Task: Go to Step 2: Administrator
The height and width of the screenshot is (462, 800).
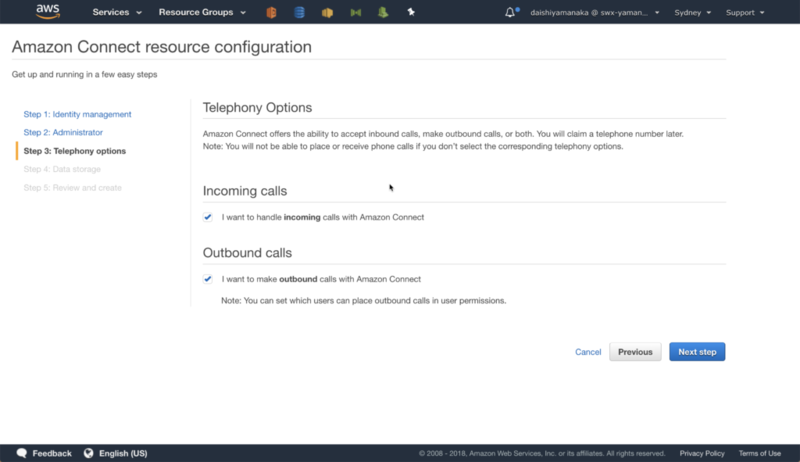Action: [x=63, y=132]
